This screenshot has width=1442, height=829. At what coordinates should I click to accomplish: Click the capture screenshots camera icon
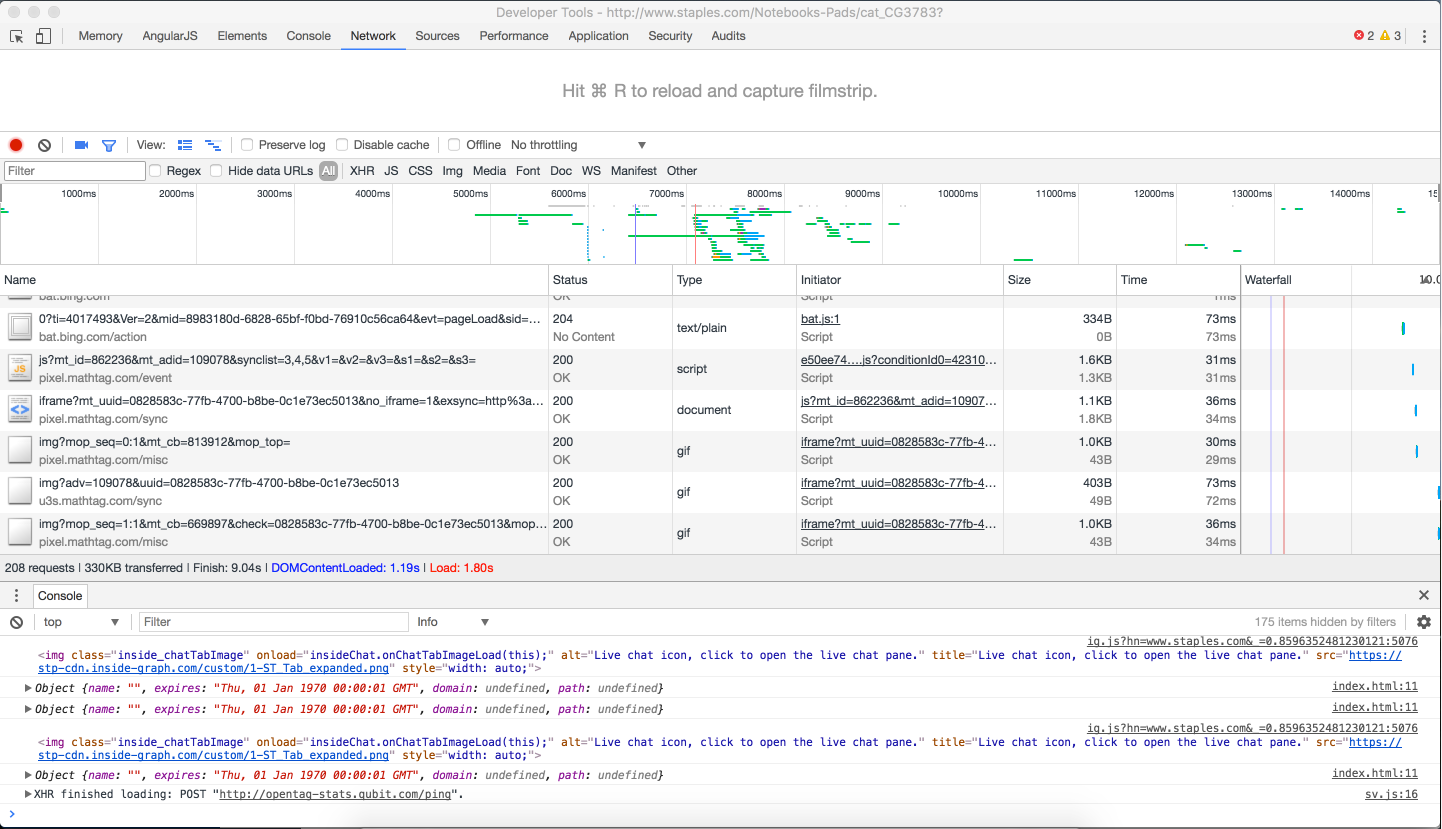(81, 145)
